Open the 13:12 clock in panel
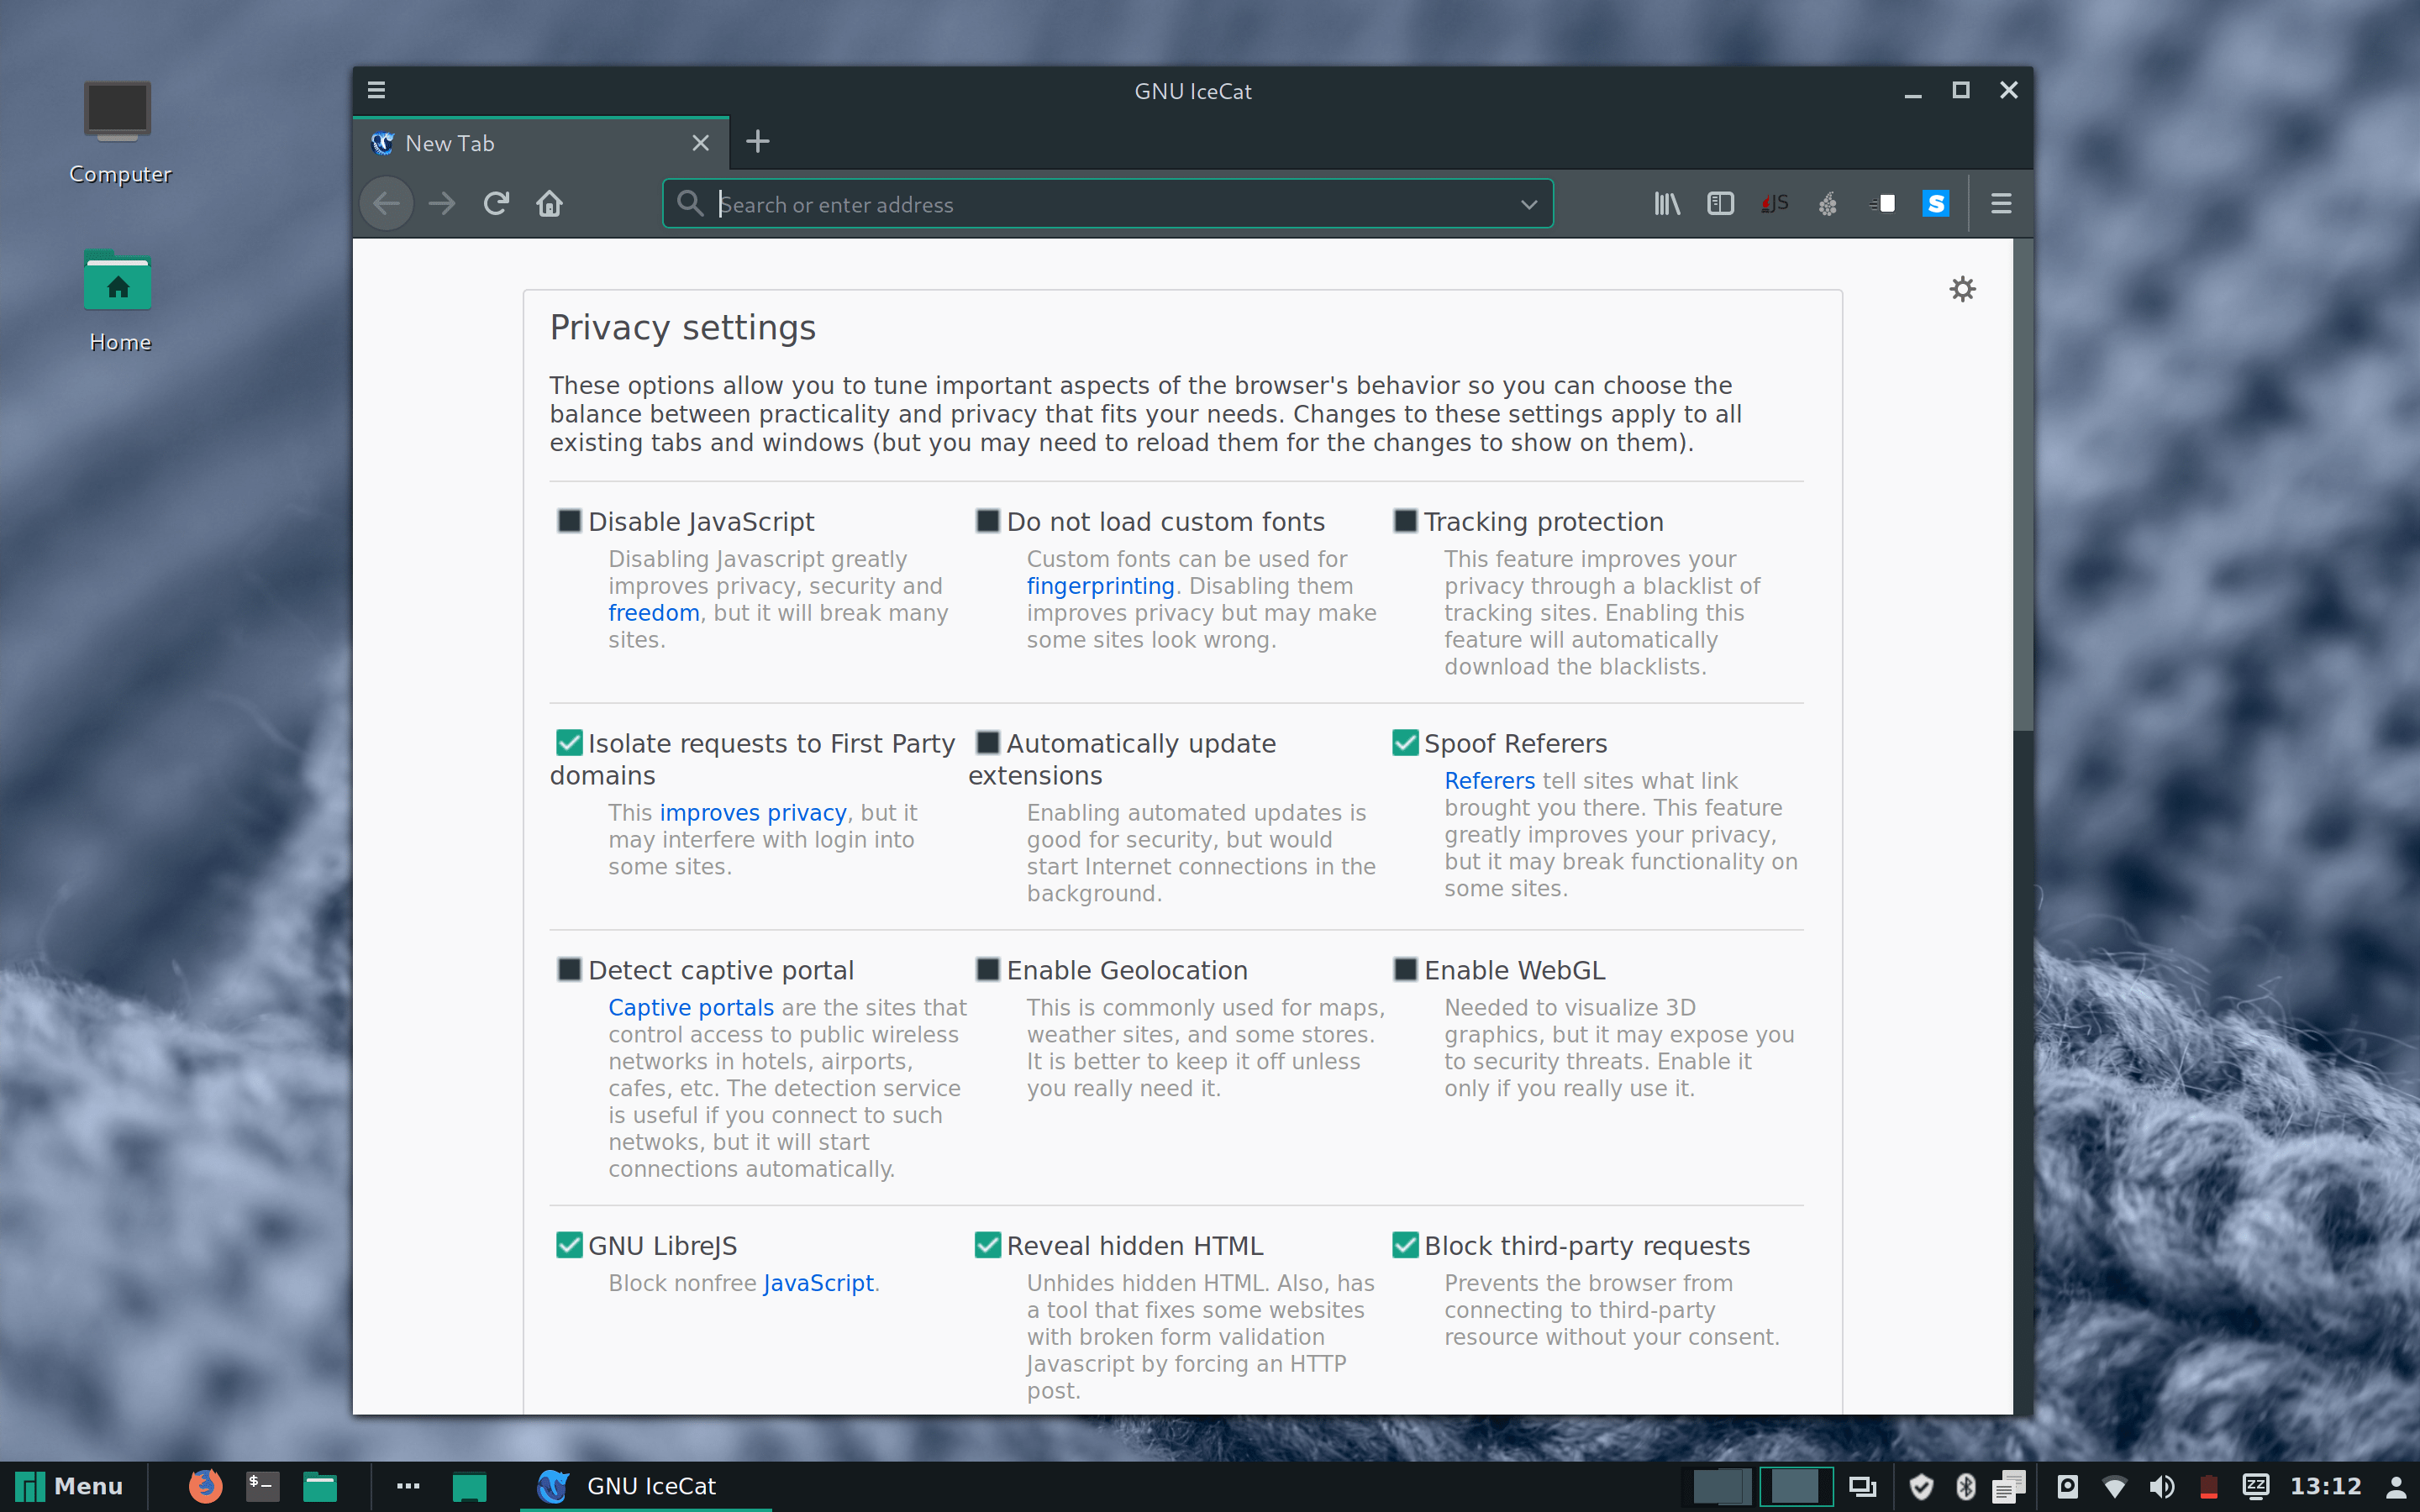 (2325, 1487)
